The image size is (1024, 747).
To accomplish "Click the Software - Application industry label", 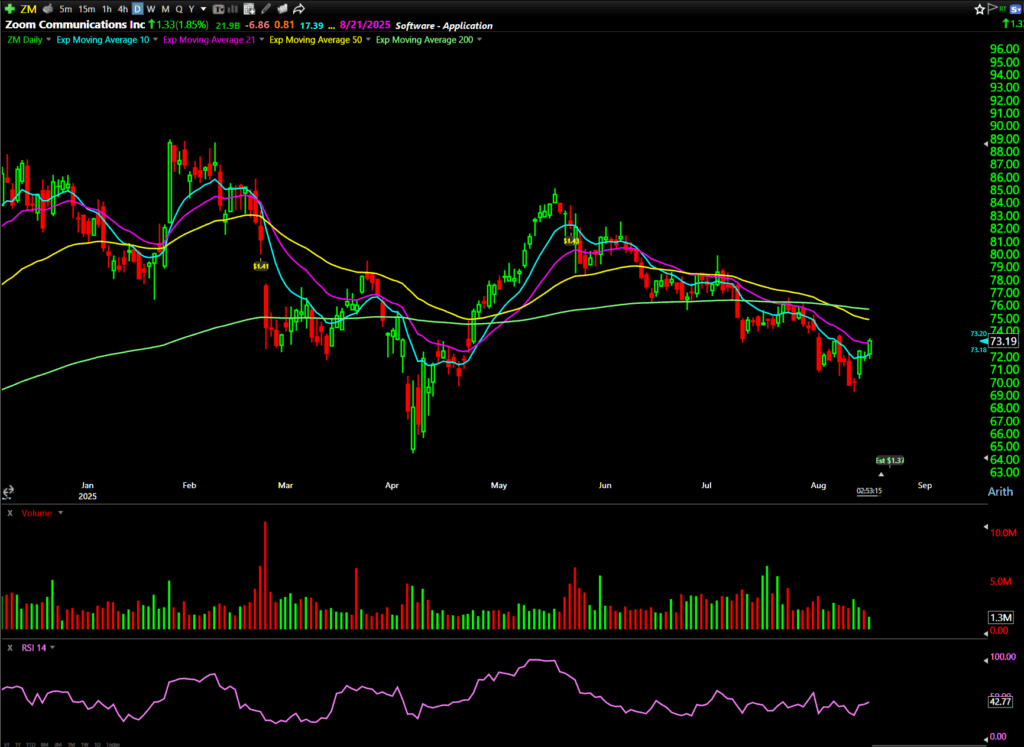I will tap(444, 25).
